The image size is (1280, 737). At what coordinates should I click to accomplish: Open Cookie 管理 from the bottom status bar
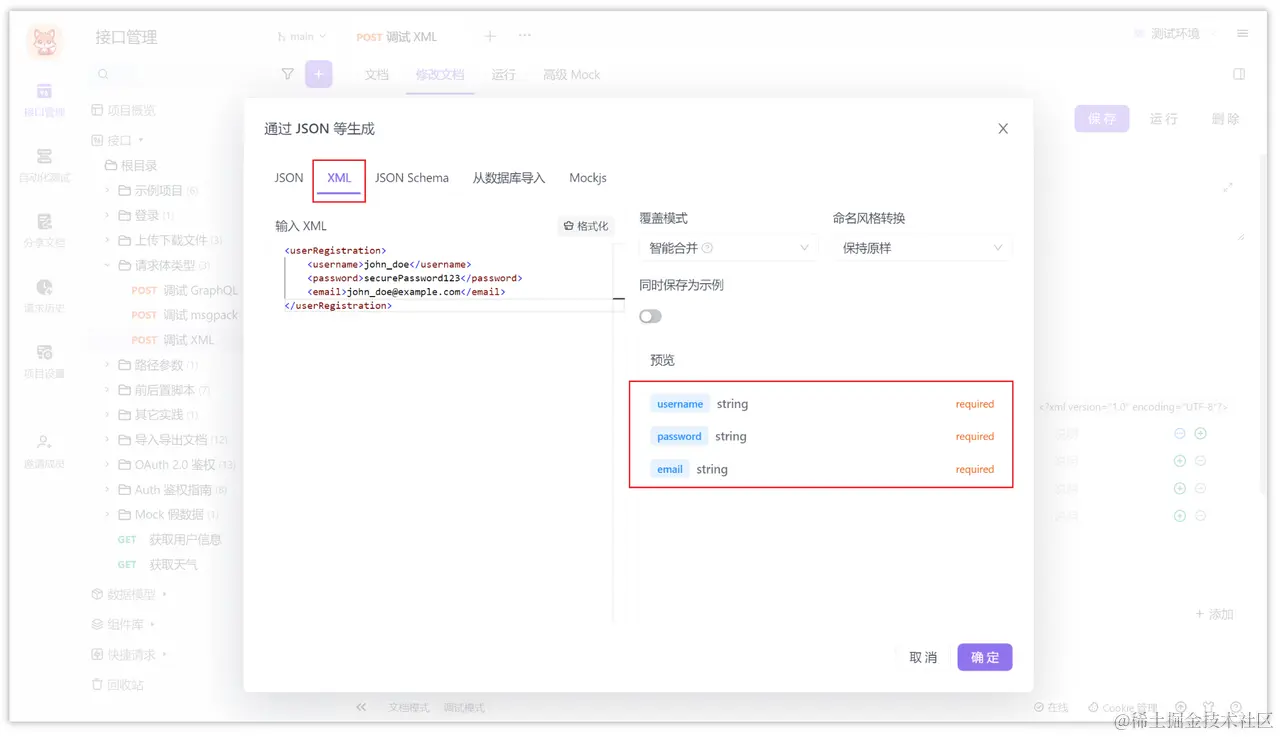pyautogui.click(x=1122, y=707)
